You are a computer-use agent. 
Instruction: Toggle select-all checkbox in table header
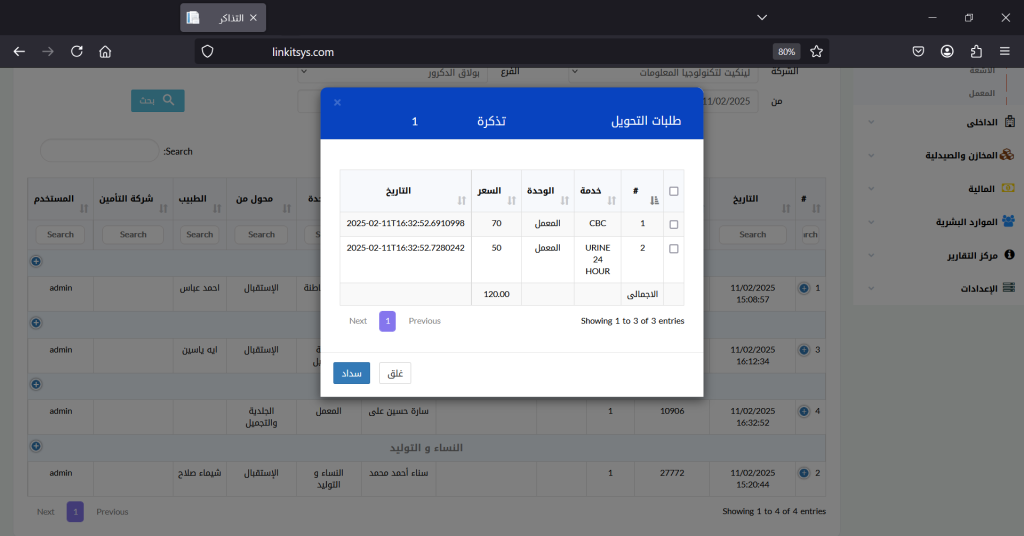[x=673, y=191]
